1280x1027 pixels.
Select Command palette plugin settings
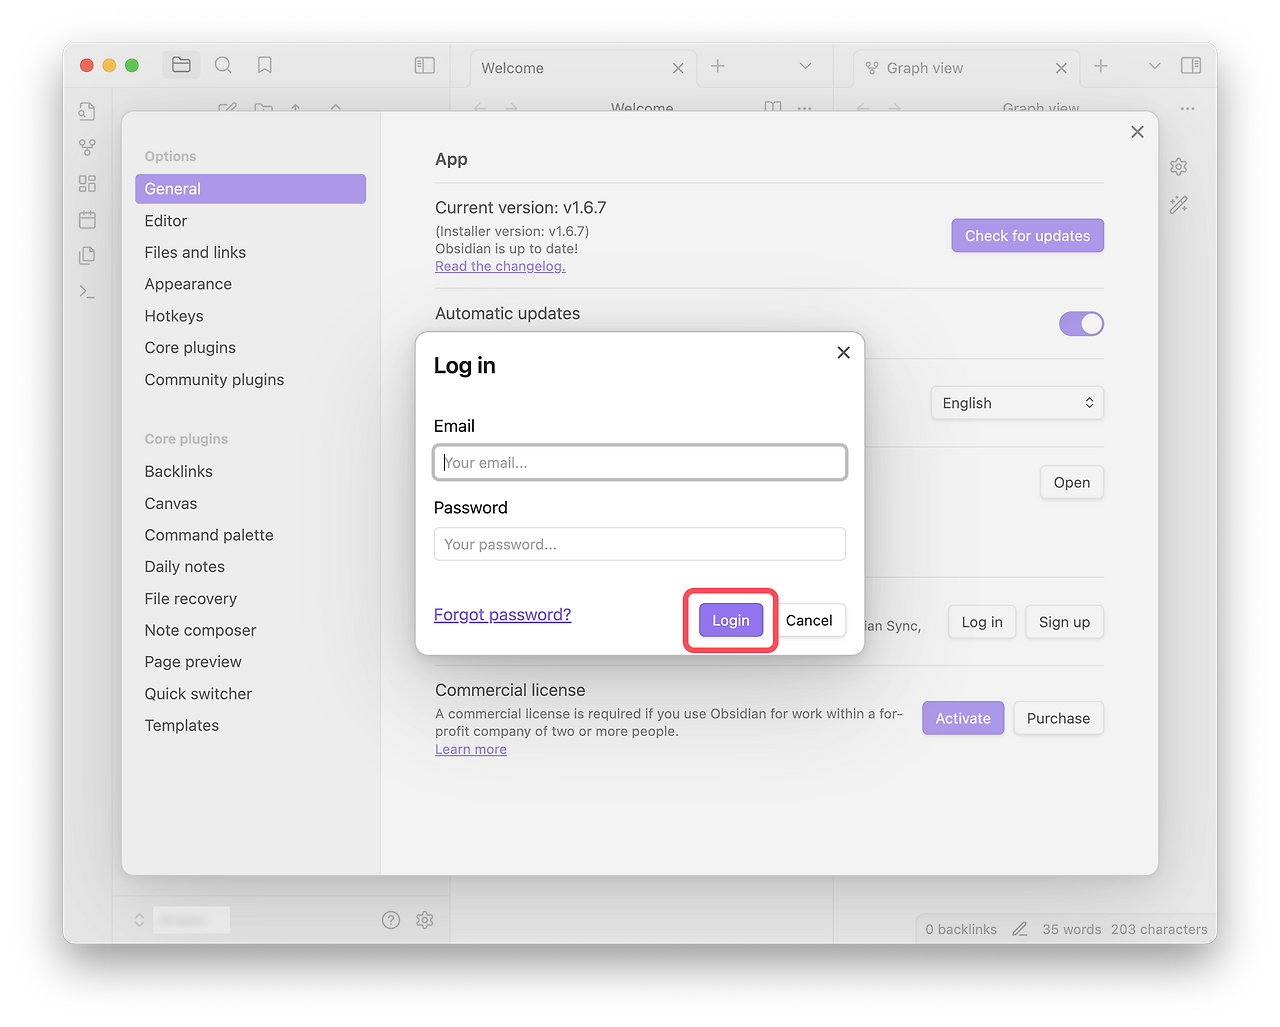point(250,535)
